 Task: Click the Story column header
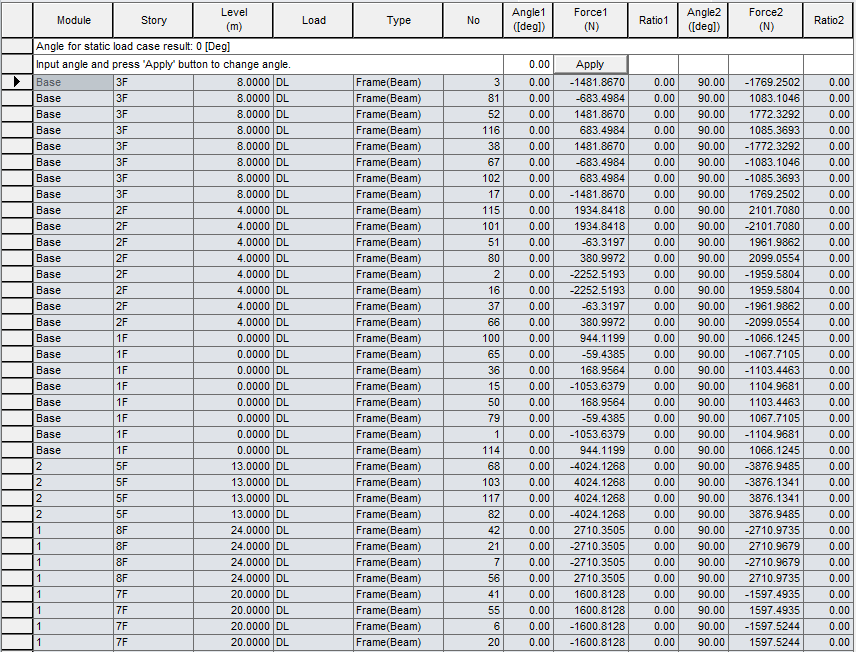(153, 19)
